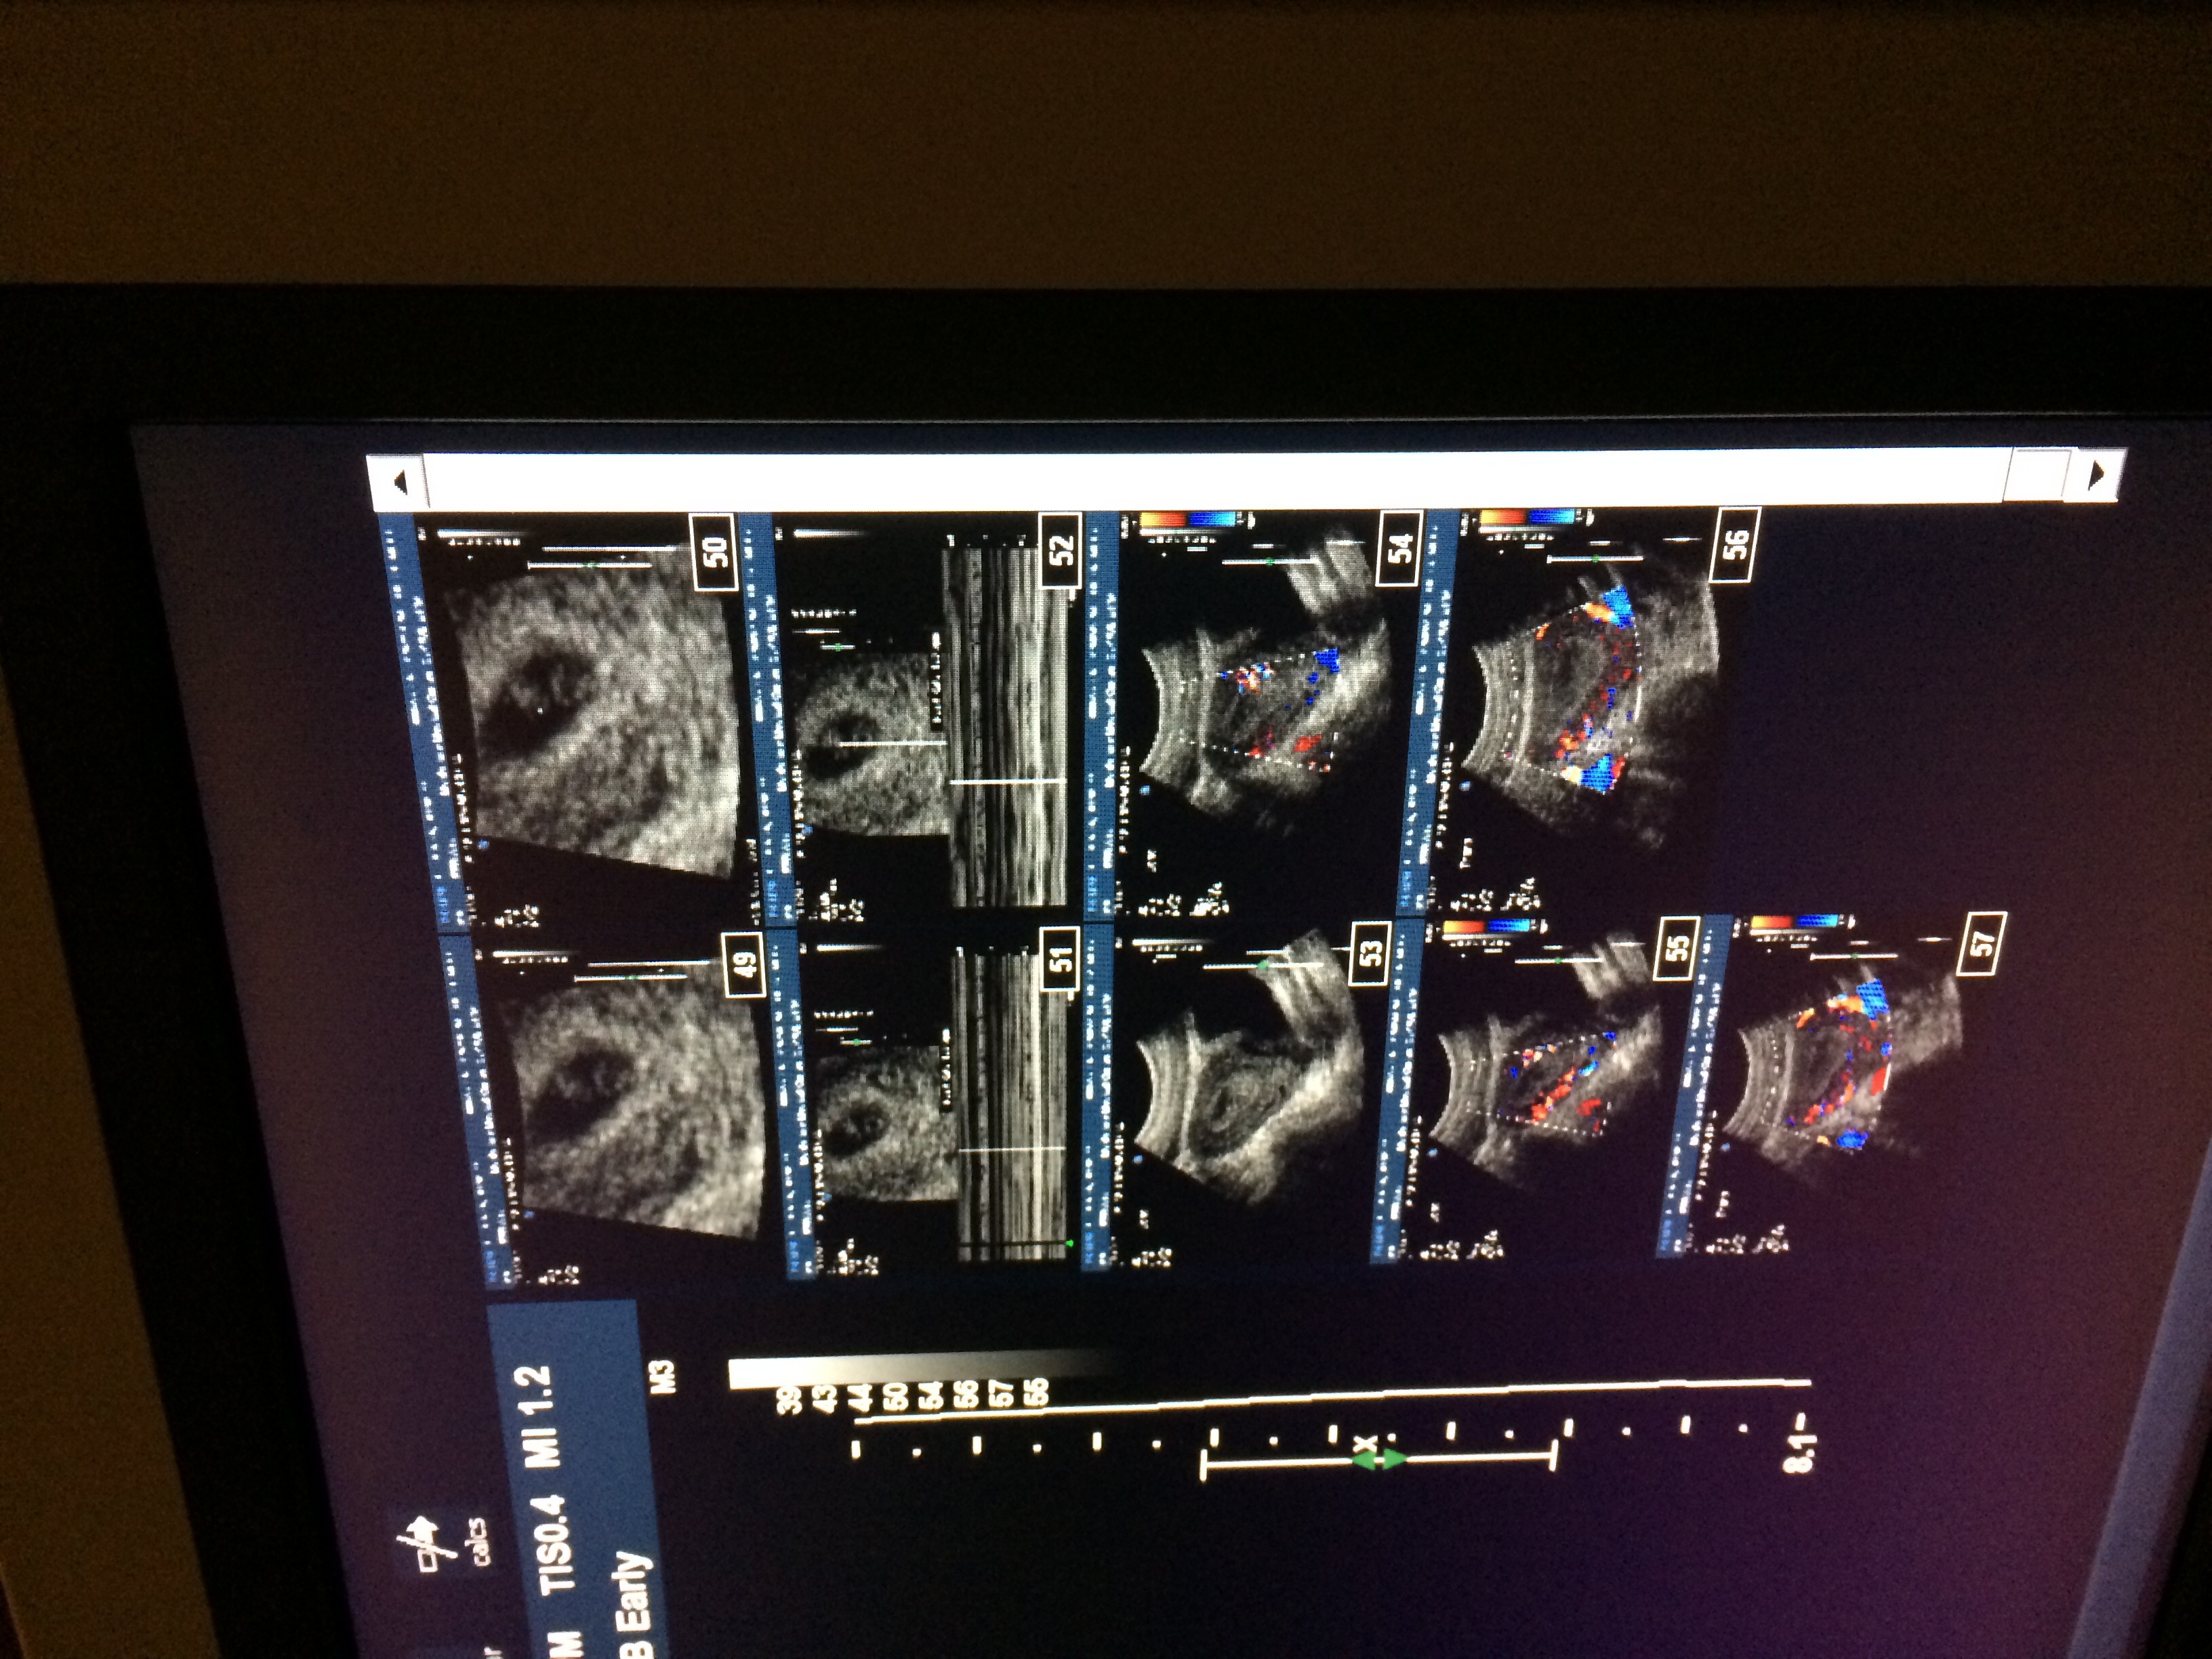This screenshot has width=2212, height=1659.
Task: Click the M3 label beside the gray bar
Action: coord(663,1376)
